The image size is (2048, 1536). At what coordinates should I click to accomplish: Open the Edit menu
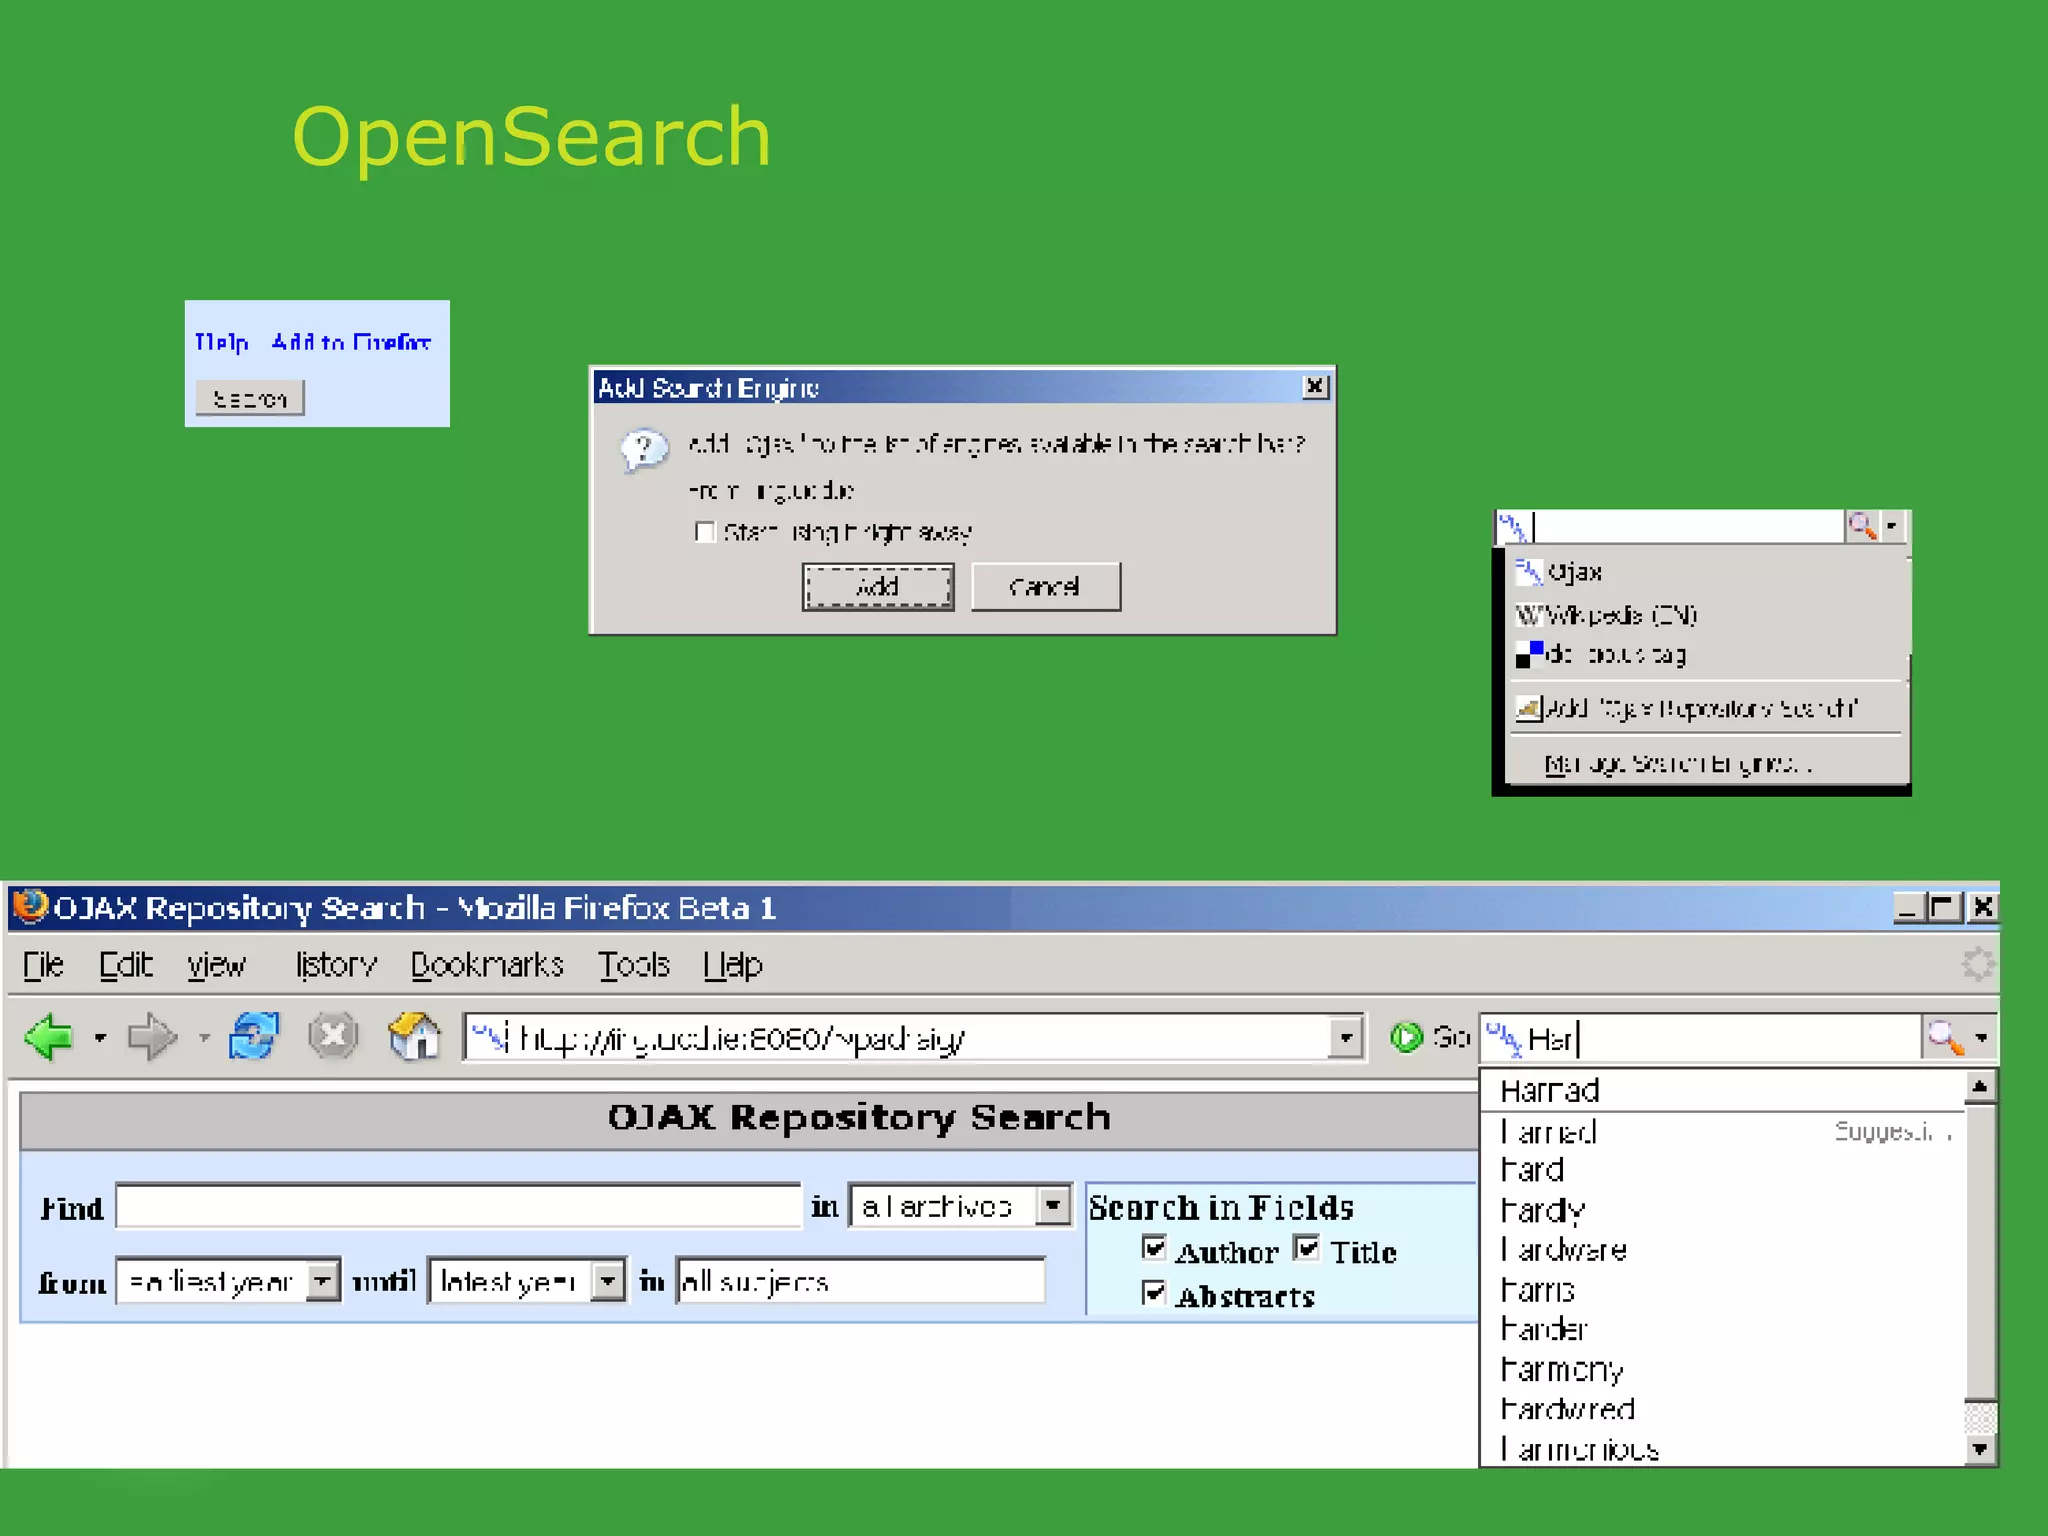click(126, 964)
